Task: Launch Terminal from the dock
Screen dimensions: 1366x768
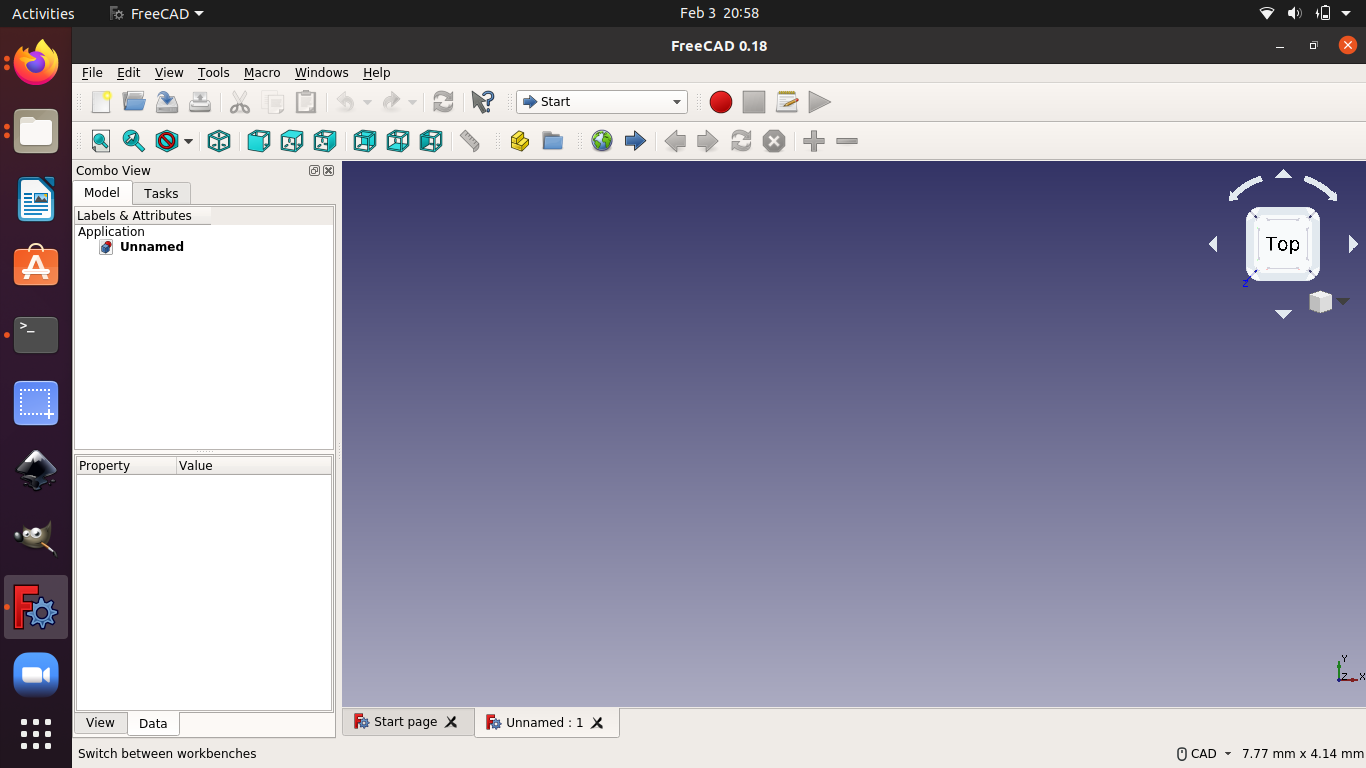Action: (37, 335)
